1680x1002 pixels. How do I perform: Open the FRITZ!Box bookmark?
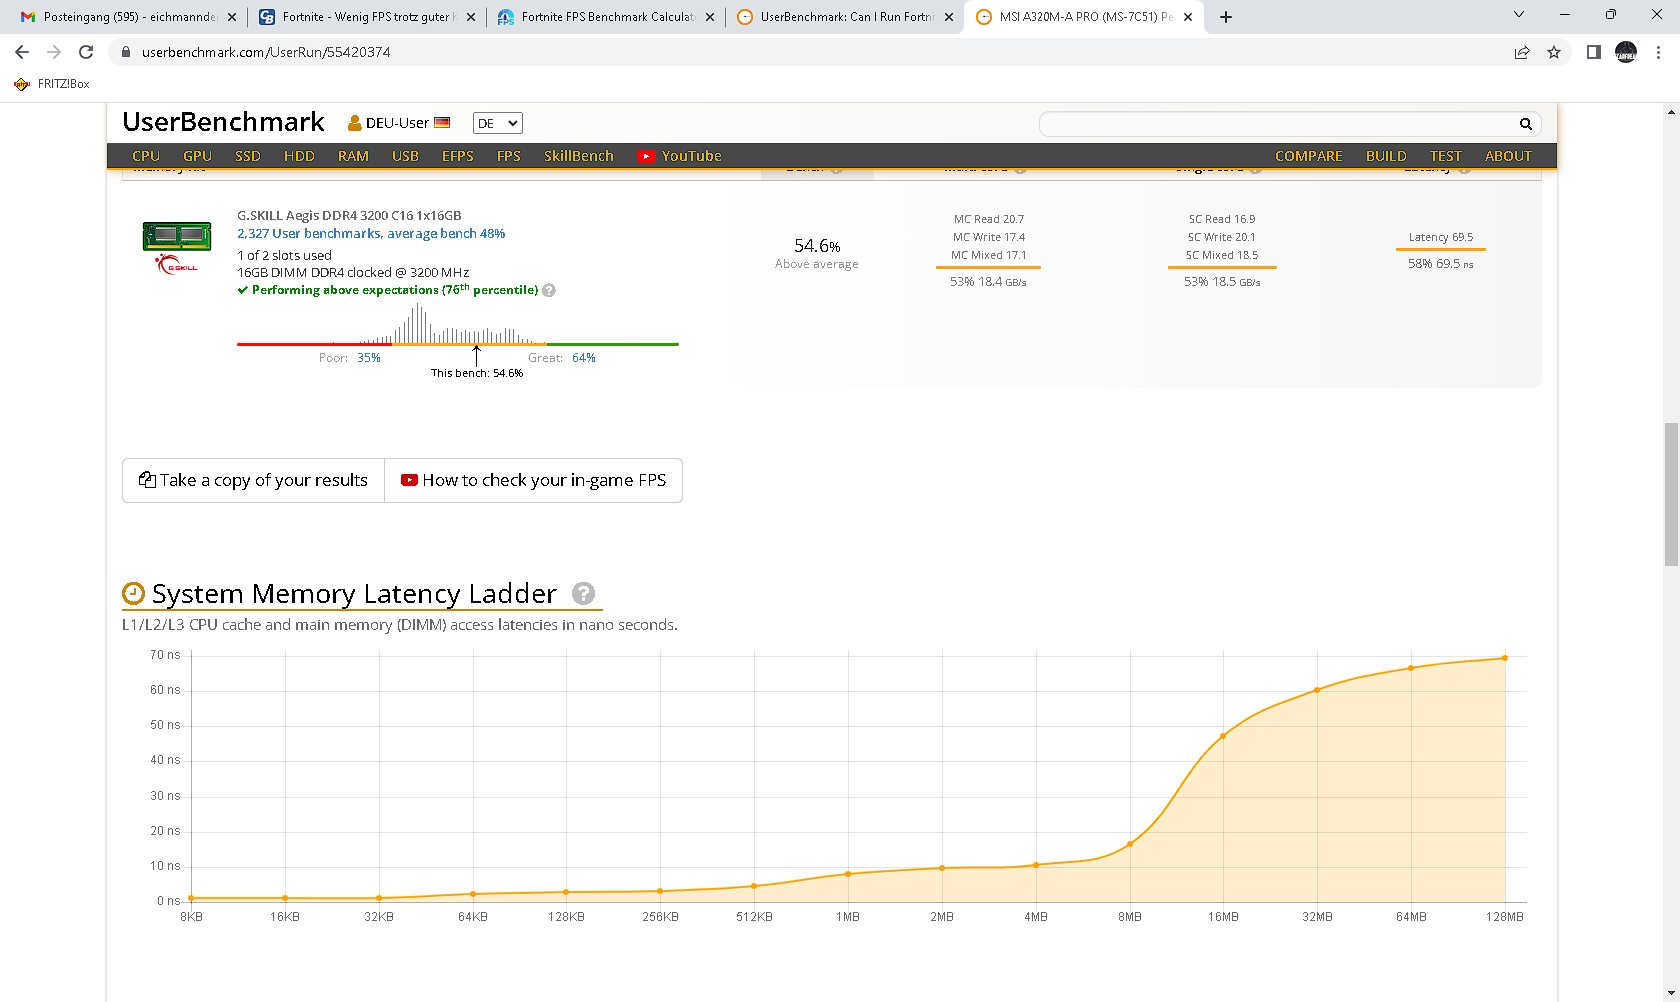52,84
